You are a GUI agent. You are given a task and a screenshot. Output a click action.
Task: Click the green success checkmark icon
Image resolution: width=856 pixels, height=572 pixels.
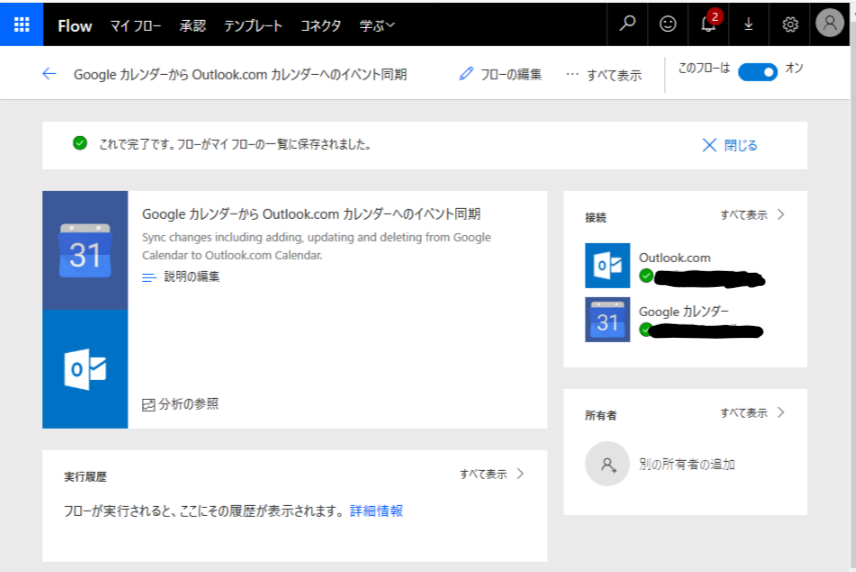pos(80,143)
